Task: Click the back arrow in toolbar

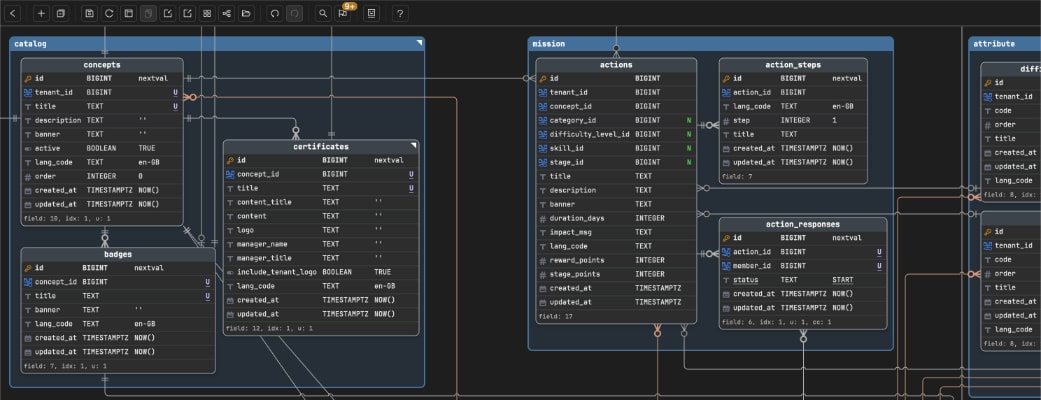Action: tap(13, 13)
